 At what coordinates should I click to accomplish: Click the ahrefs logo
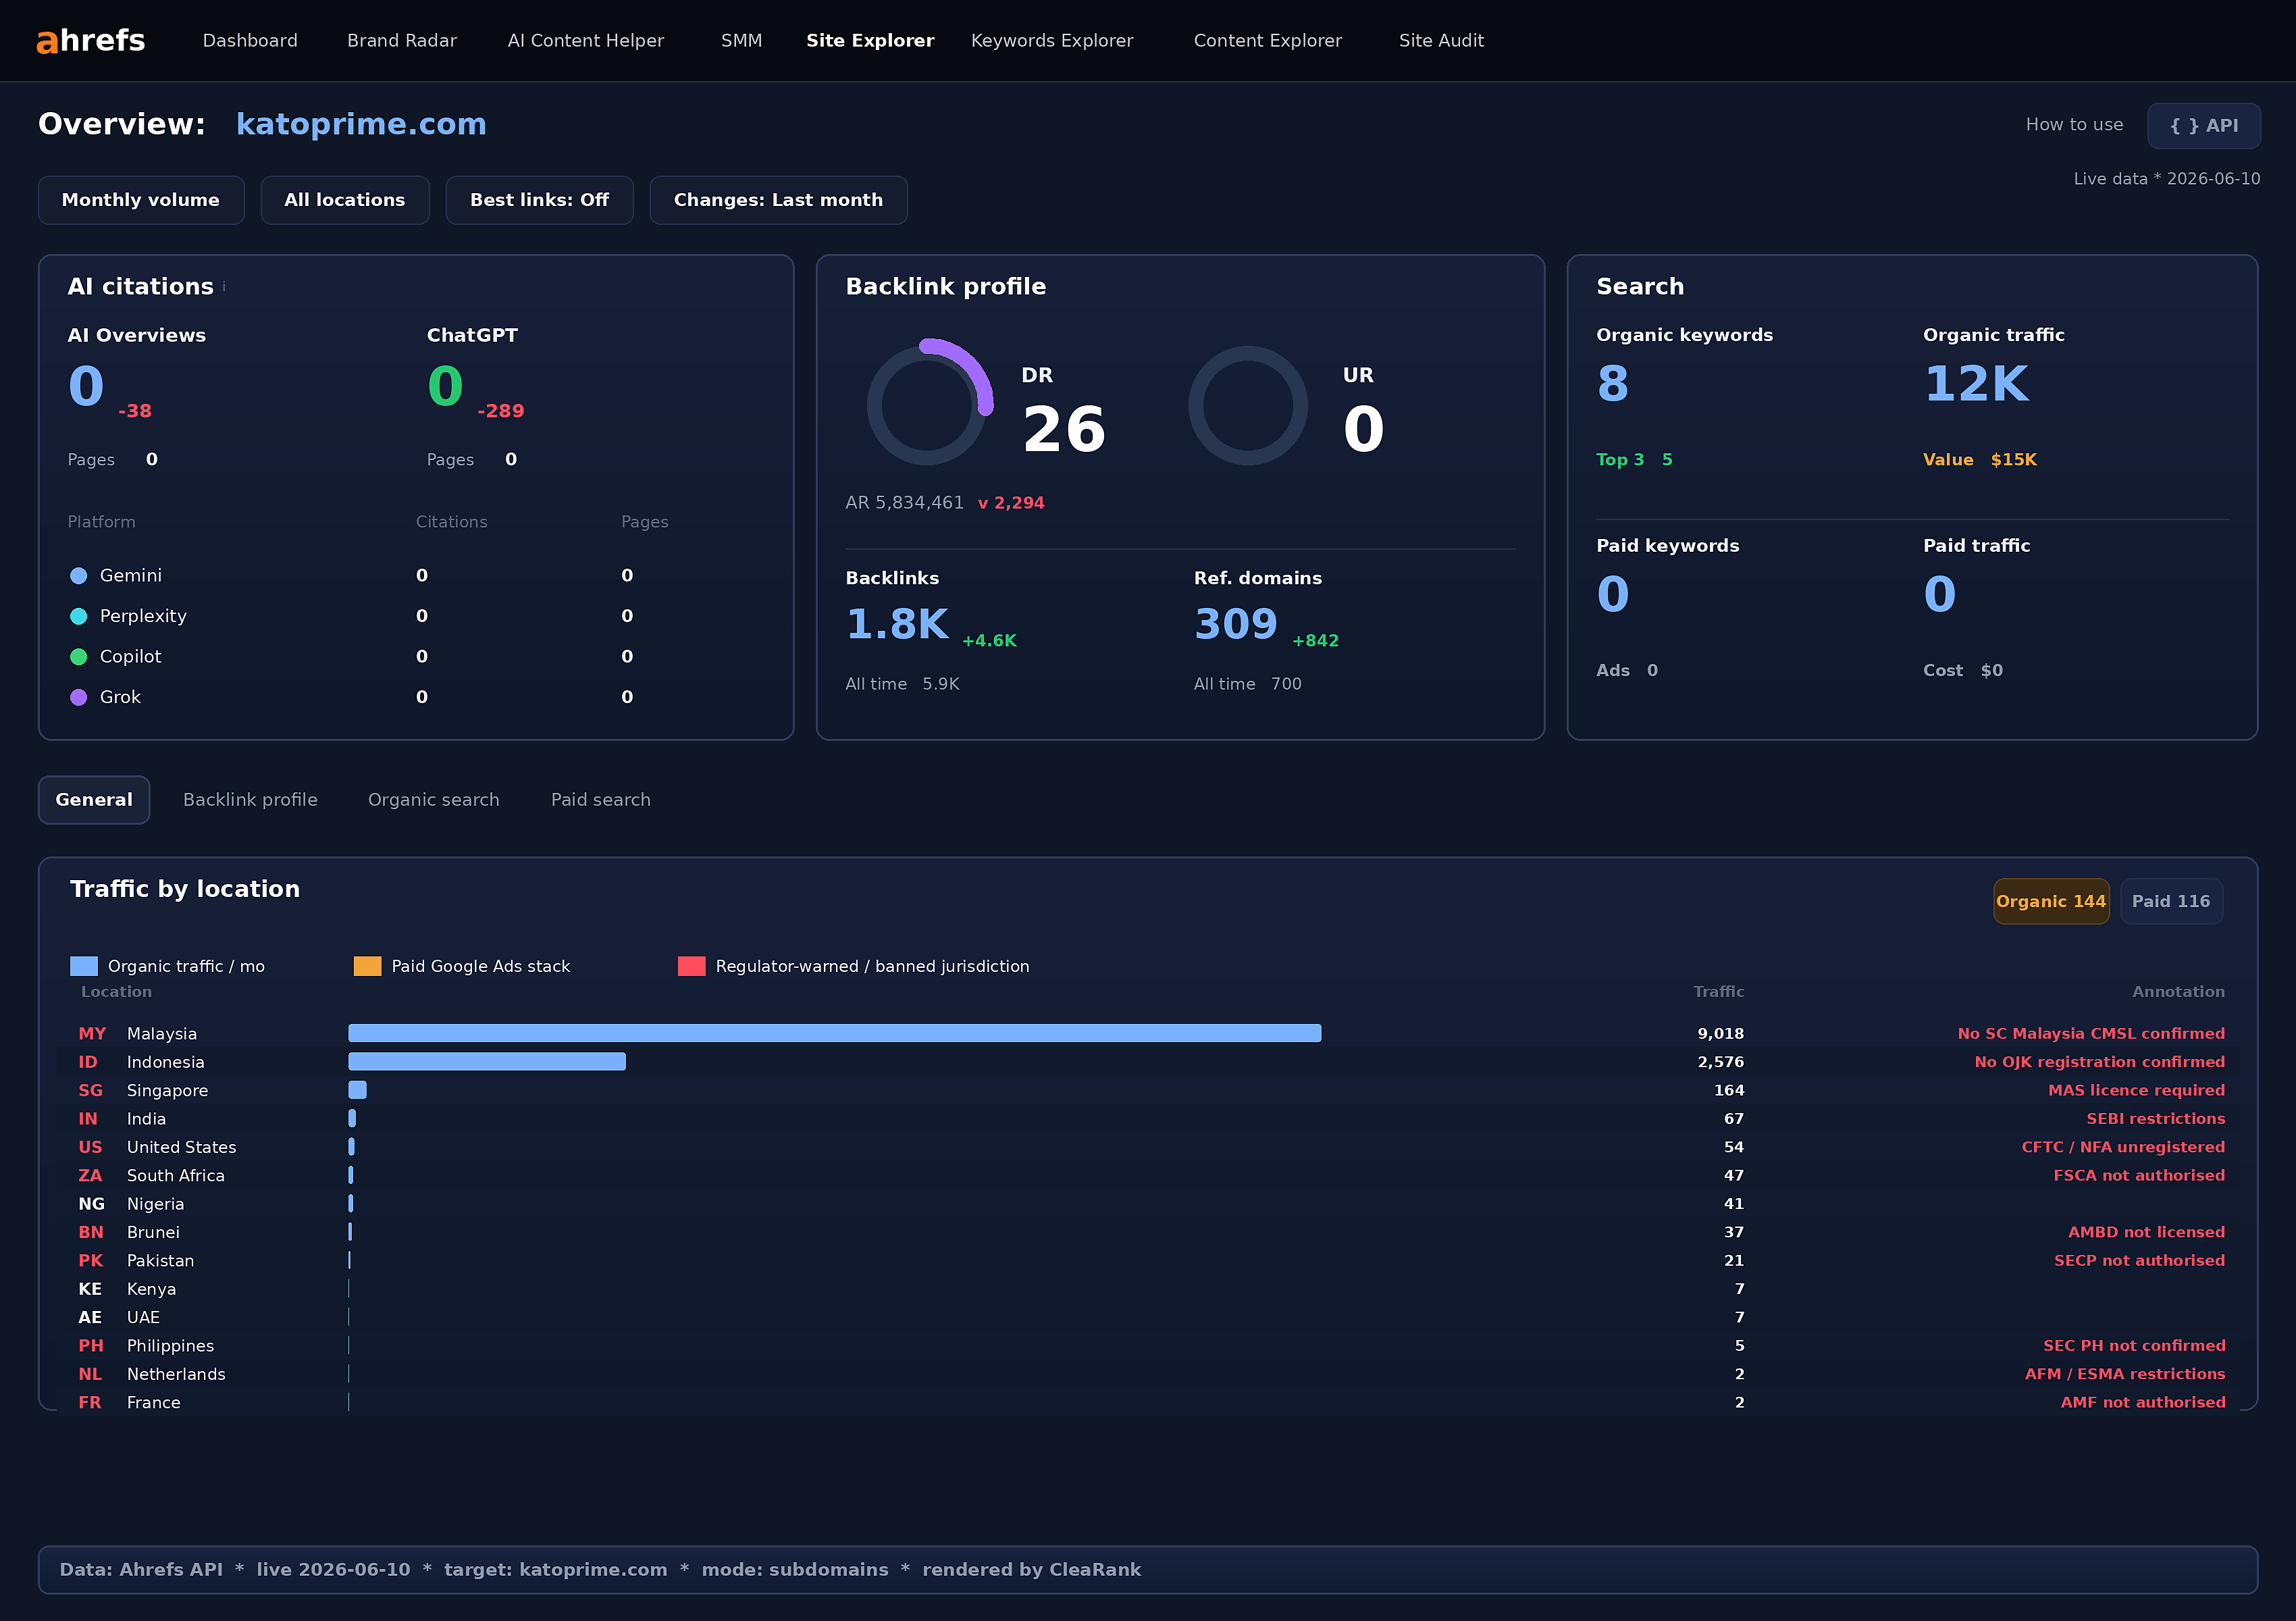[x=91, y=40]
